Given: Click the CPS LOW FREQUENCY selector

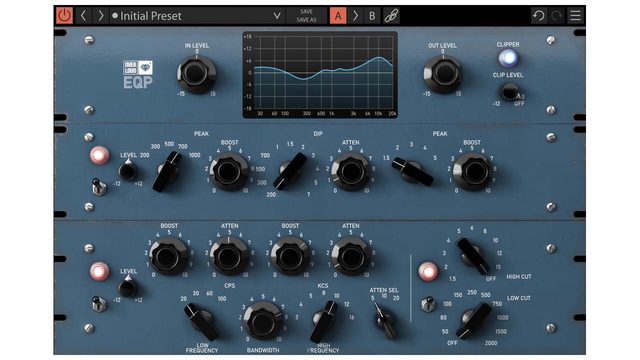Looking at the screenshot, I should [x=201, y=322].
